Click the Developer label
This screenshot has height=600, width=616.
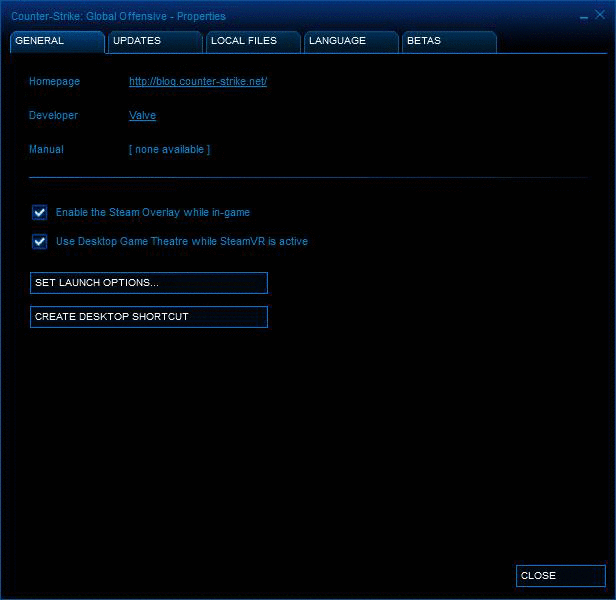(x=53, y=115)
